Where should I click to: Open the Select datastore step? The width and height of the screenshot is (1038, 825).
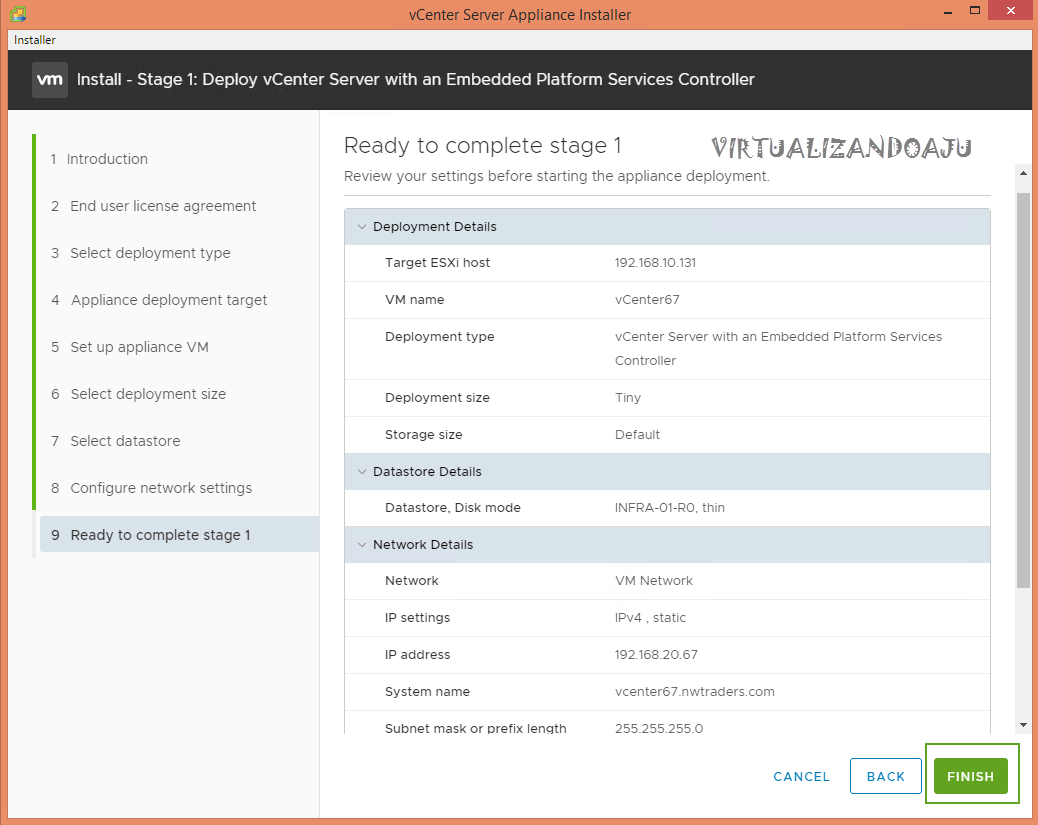tap(124, 441)
